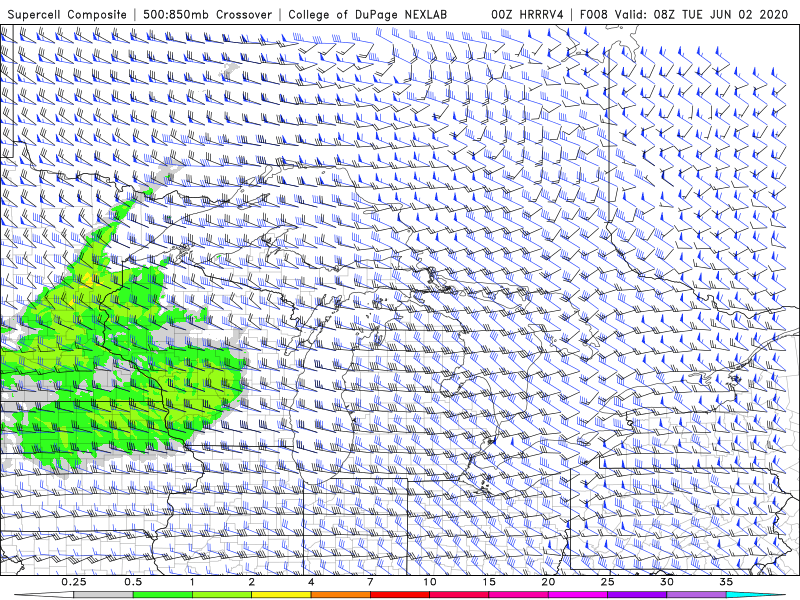Select the magenta swatch between 20 and 25
This screenshot has width=800, height=600.
578,595
